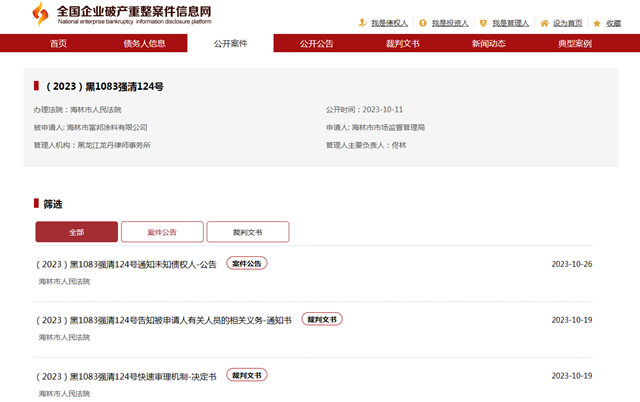Open the 我是管理人 link

tap(511, 23)
